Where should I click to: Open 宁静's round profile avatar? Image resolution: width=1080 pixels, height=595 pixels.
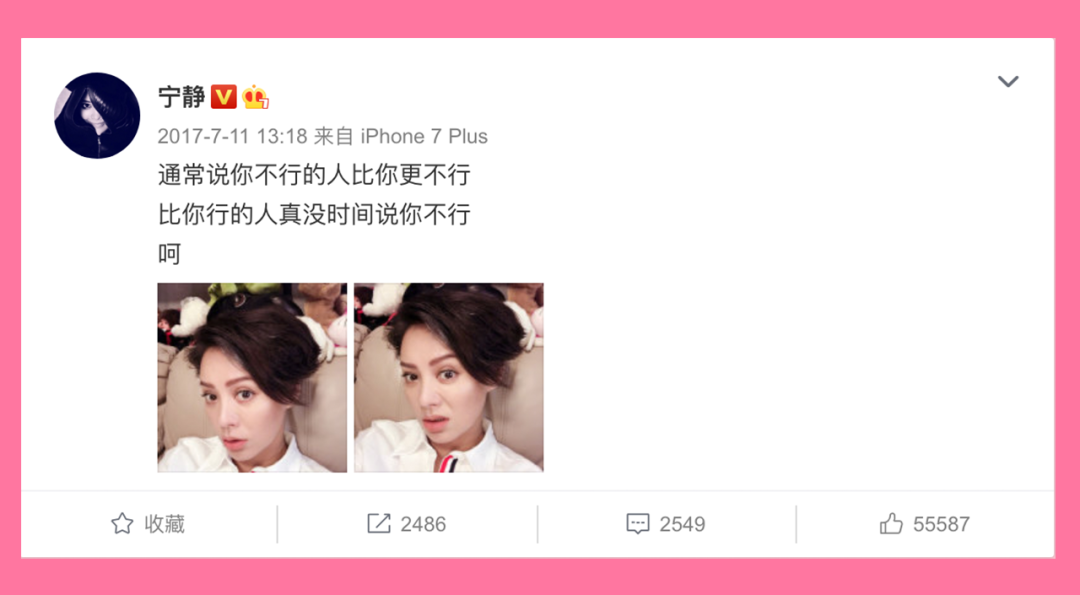click(97, 116)
